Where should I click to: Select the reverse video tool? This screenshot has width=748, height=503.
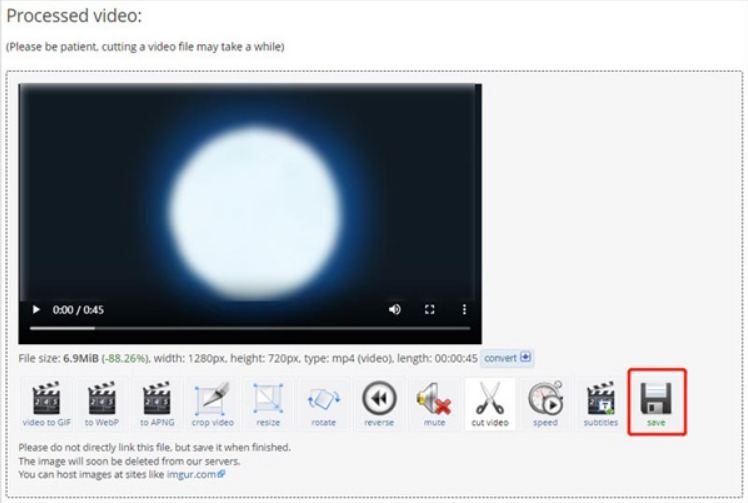pyautogui.click(x=379, y=404)
